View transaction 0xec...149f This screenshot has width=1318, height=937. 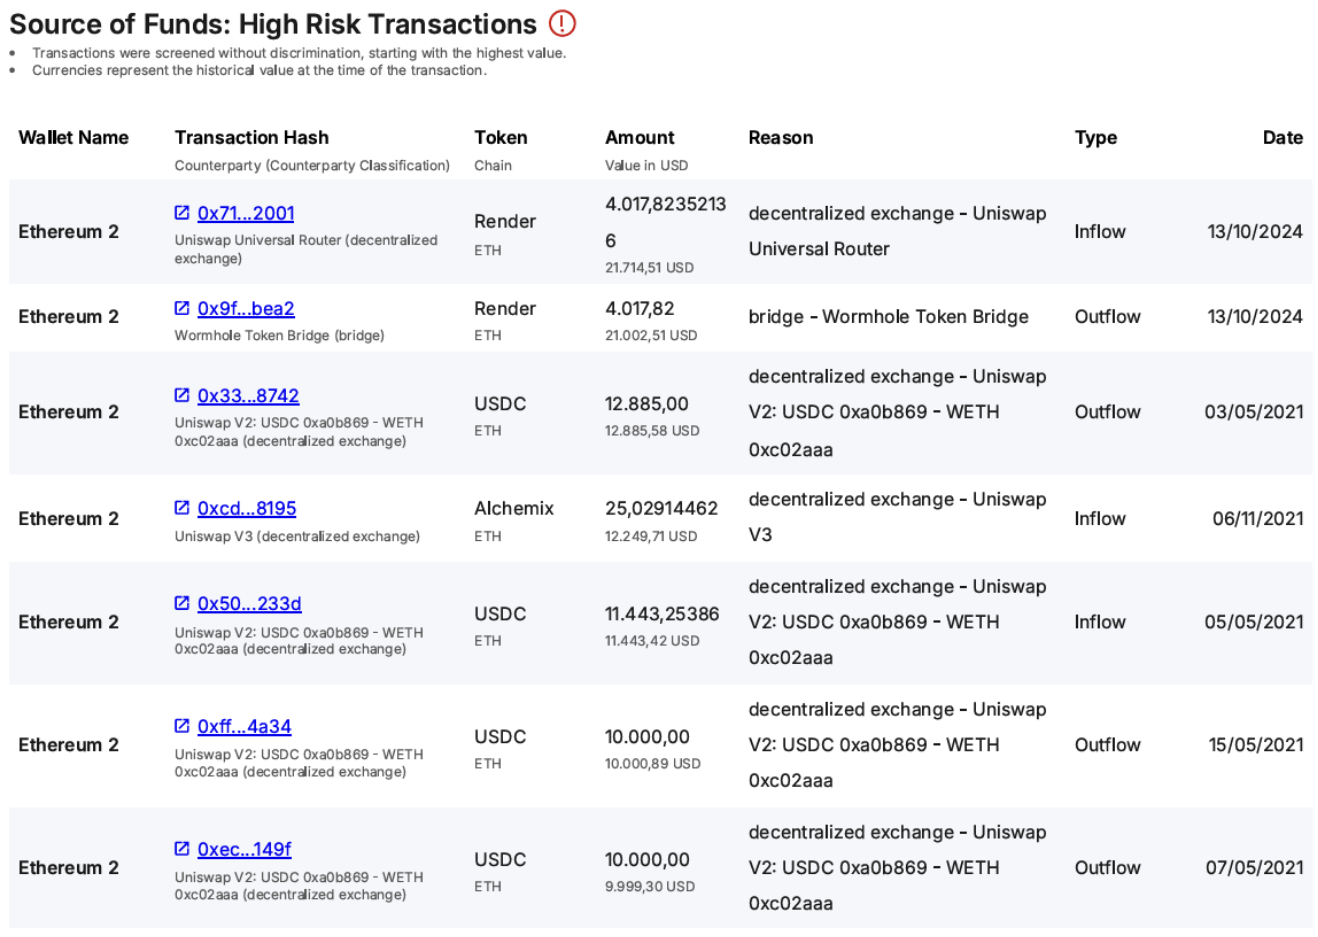pos(244,850)
